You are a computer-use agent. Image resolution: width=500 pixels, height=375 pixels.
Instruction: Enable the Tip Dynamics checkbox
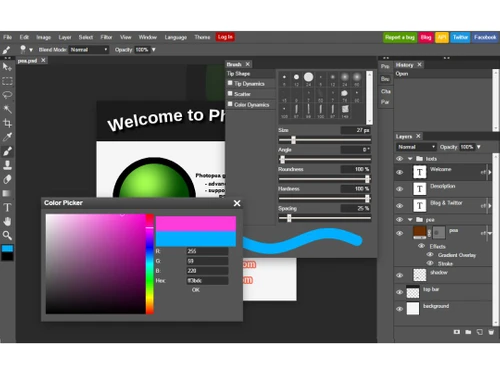tap(230, 83)
